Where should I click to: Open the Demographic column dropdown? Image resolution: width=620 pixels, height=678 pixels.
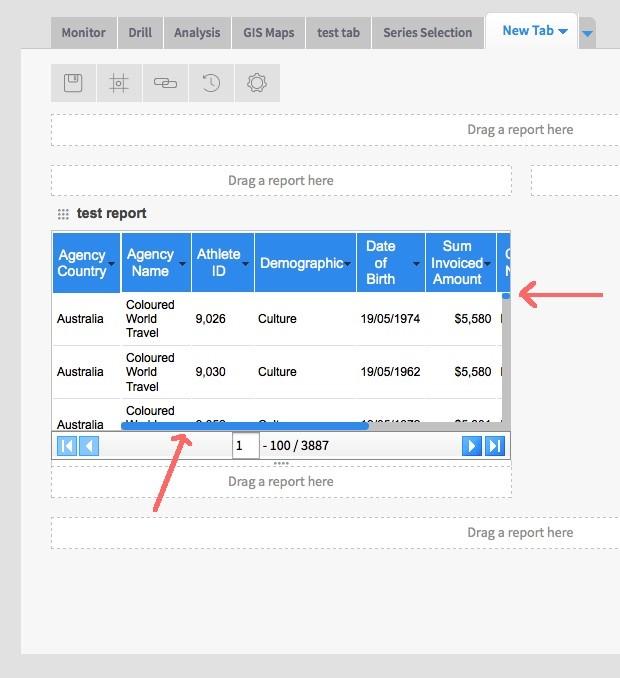click(x=348, y=264)
